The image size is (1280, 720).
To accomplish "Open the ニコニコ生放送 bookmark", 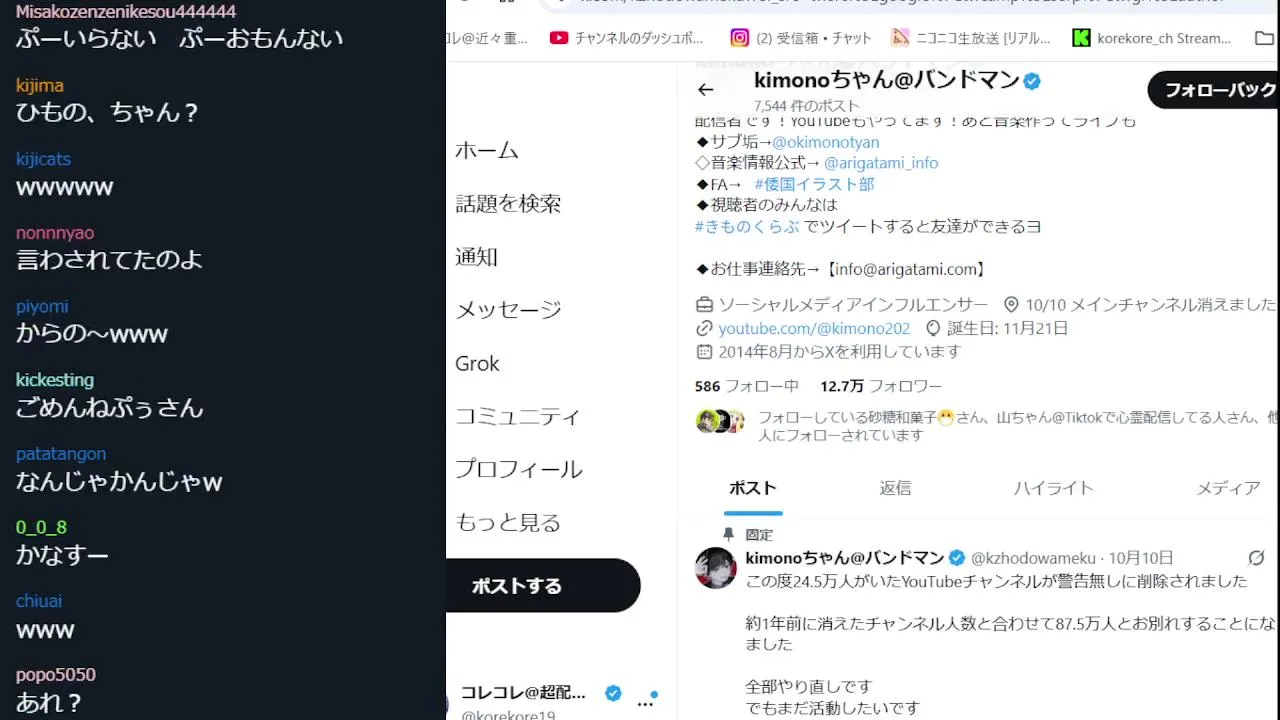I will point(971,38).
